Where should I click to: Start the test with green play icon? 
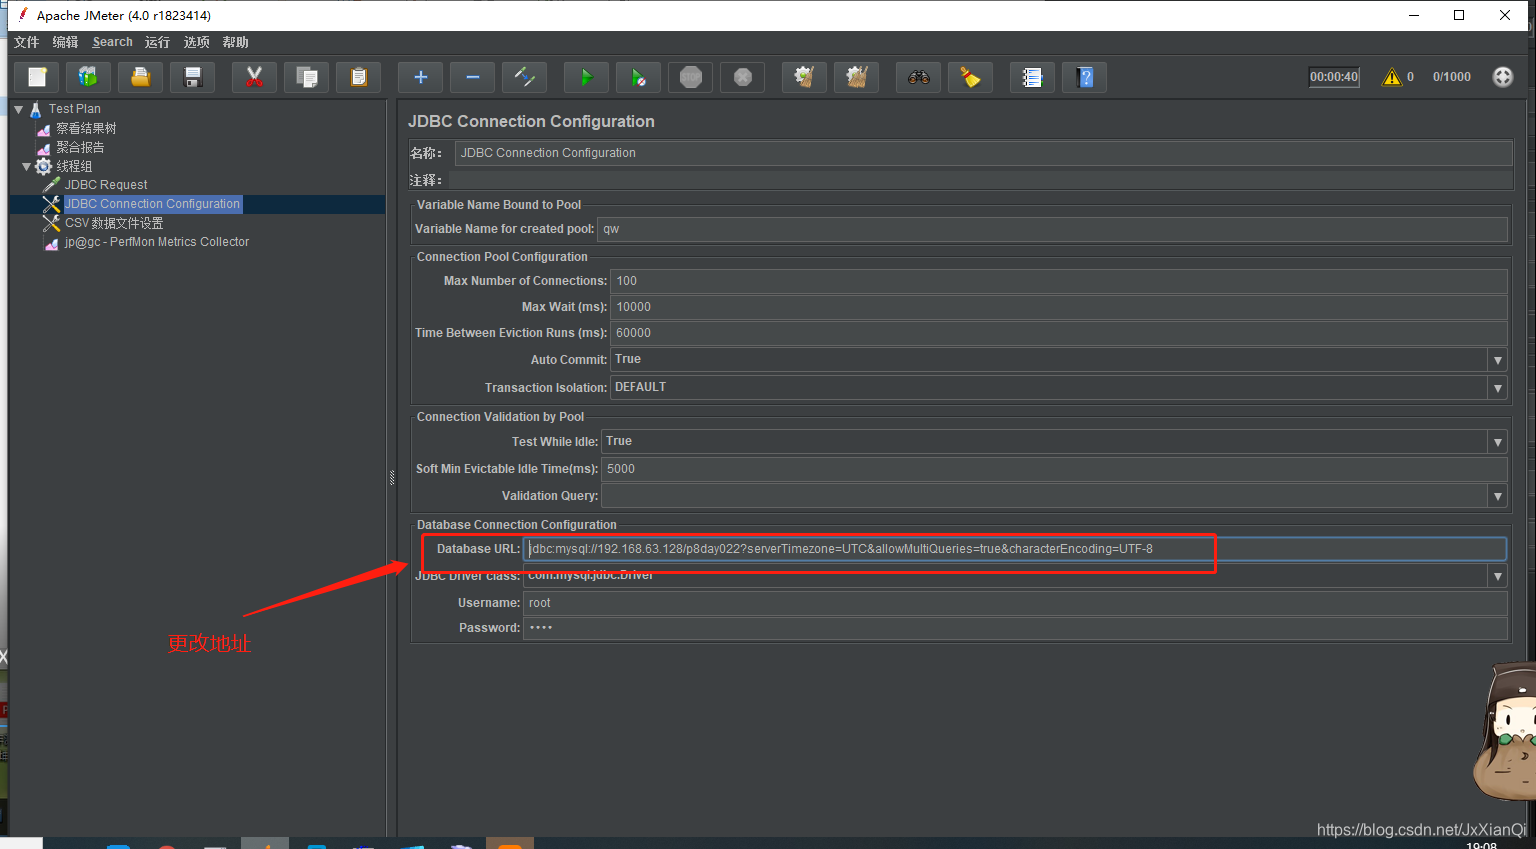586,77
